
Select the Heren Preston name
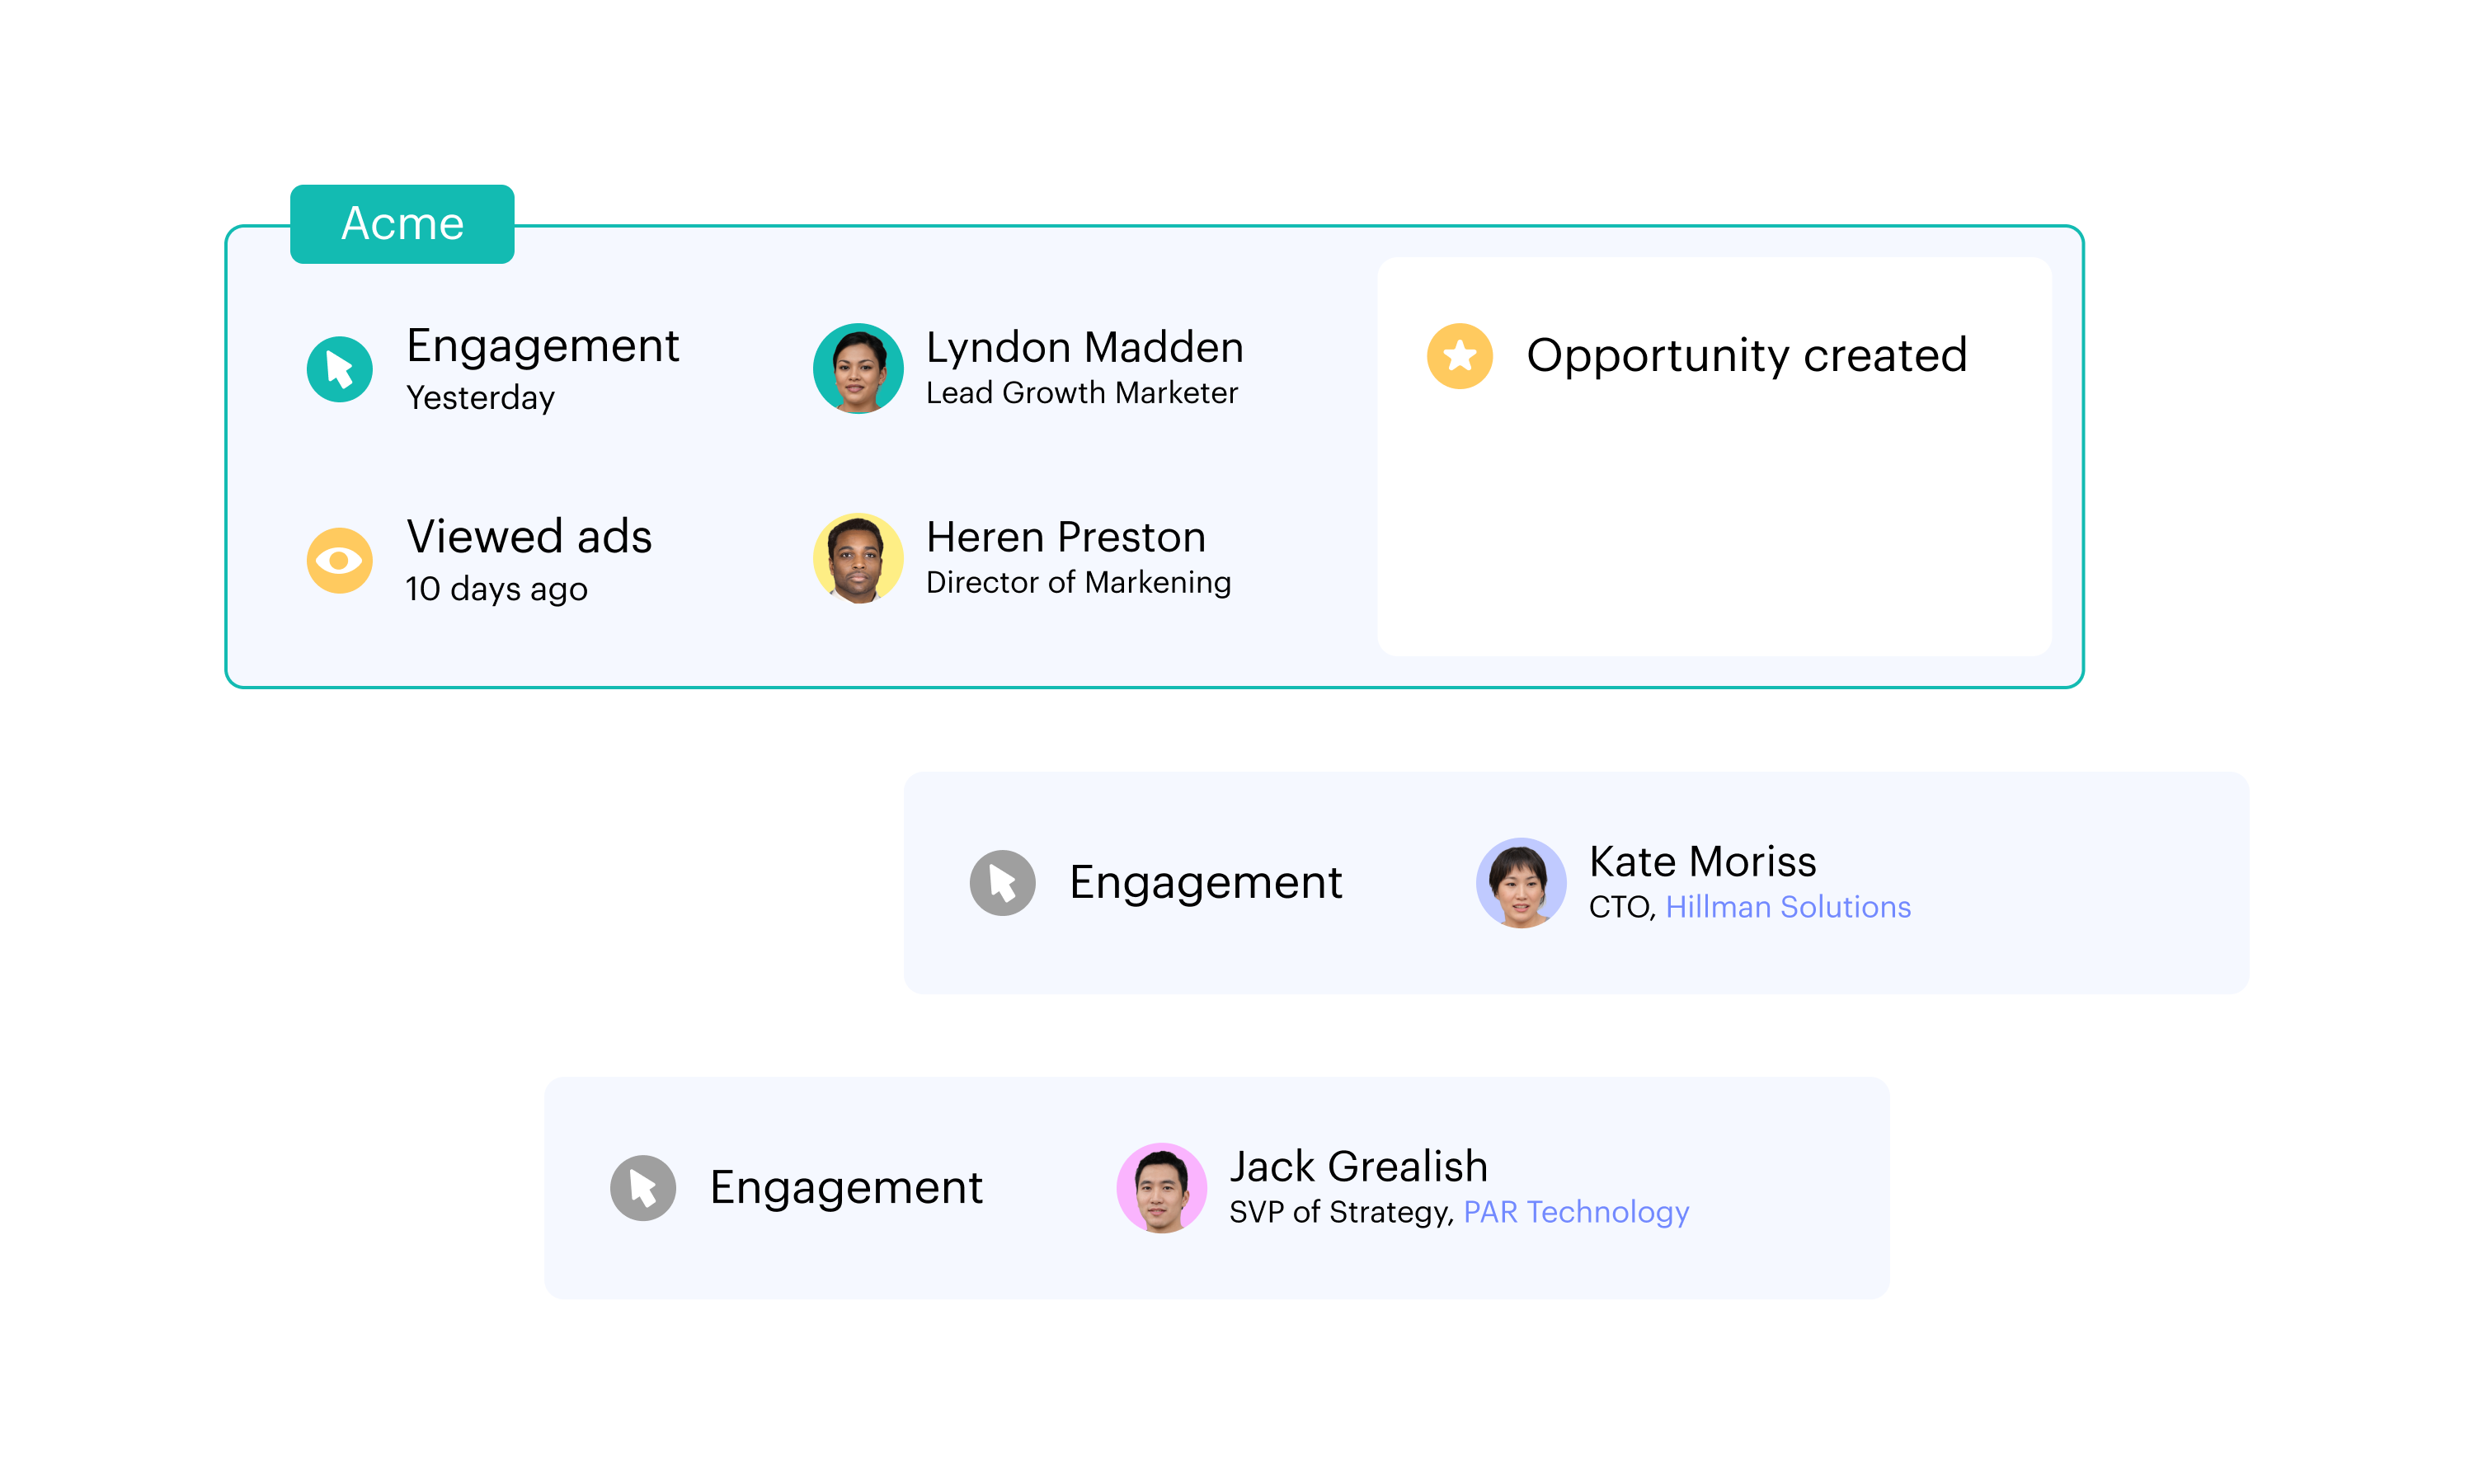(1066, 537)
